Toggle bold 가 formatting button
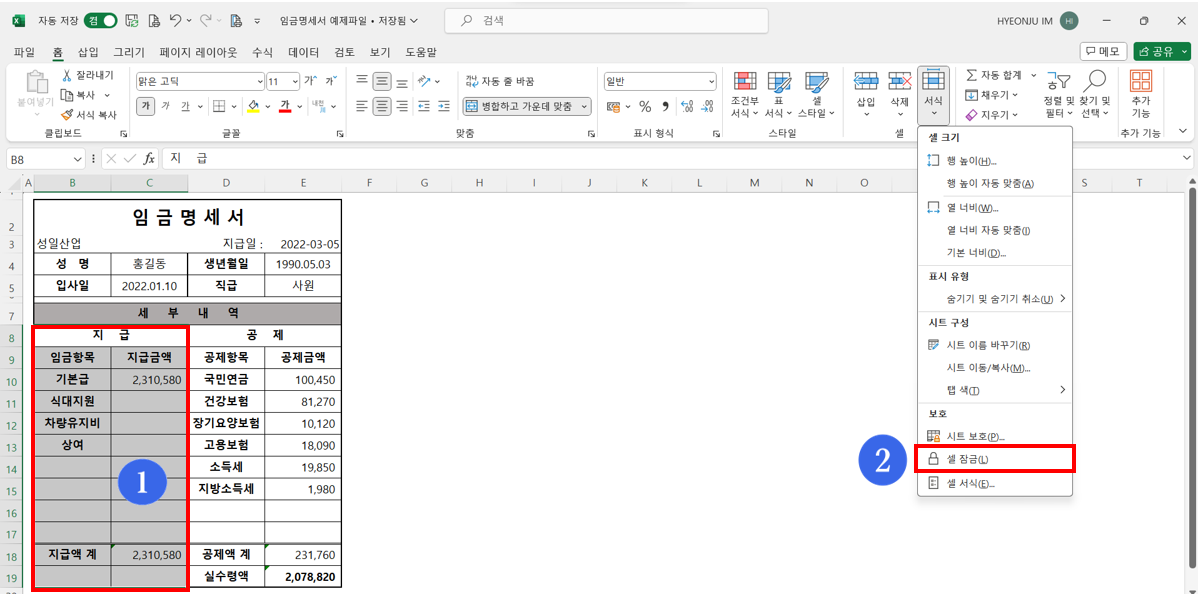1199x612 pixels. pyautogui.click(x=145, y=106)
